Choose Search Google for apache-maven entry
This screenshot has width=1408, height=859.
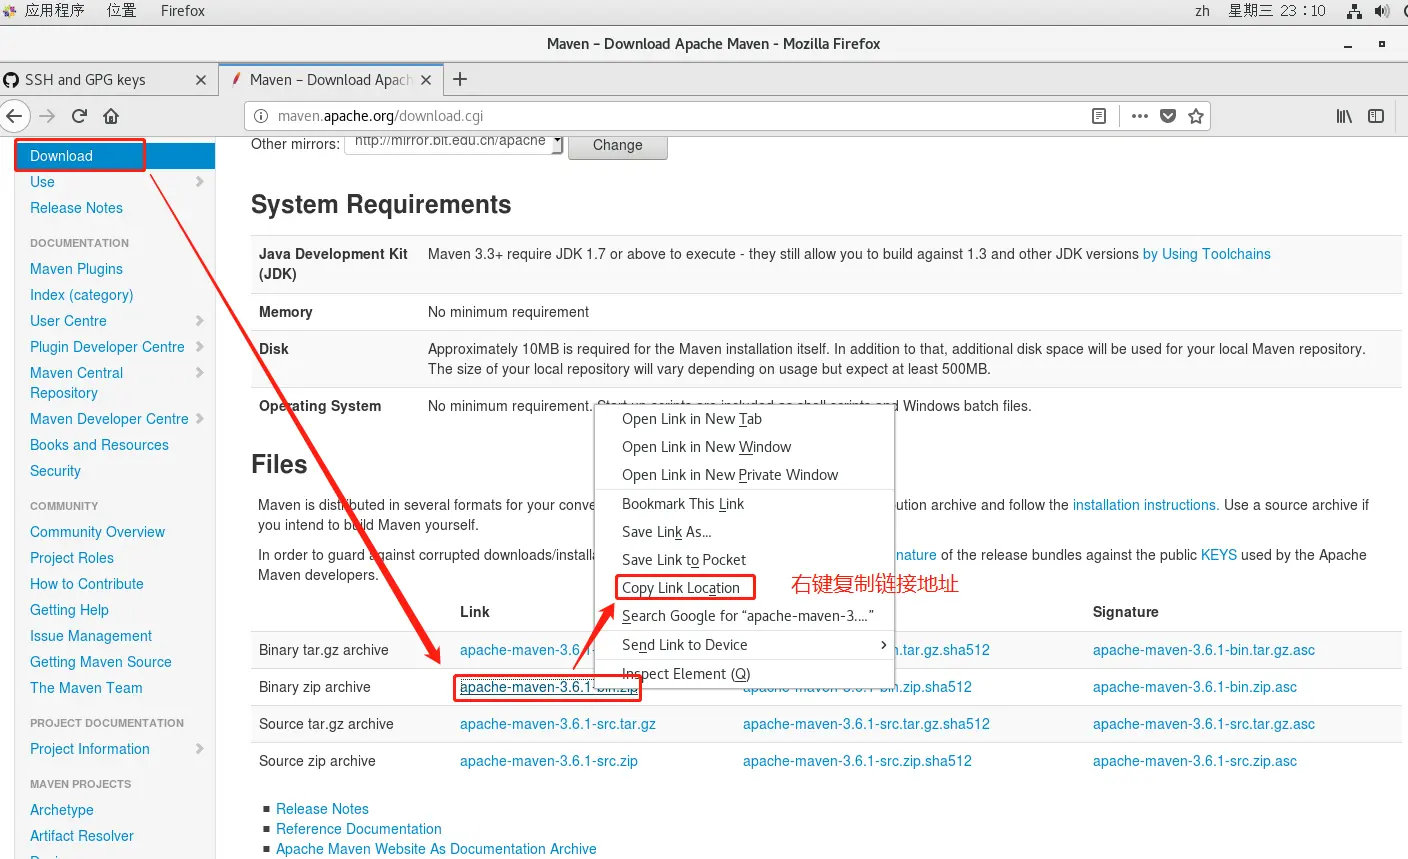pyautogui.click(x=743, y=616)
